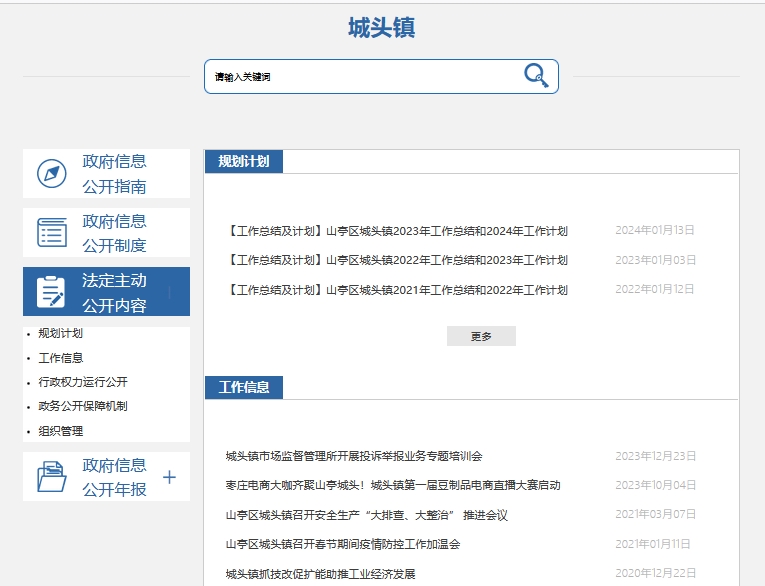Open the 规划计划 section header tab

[x=244, y=161]
